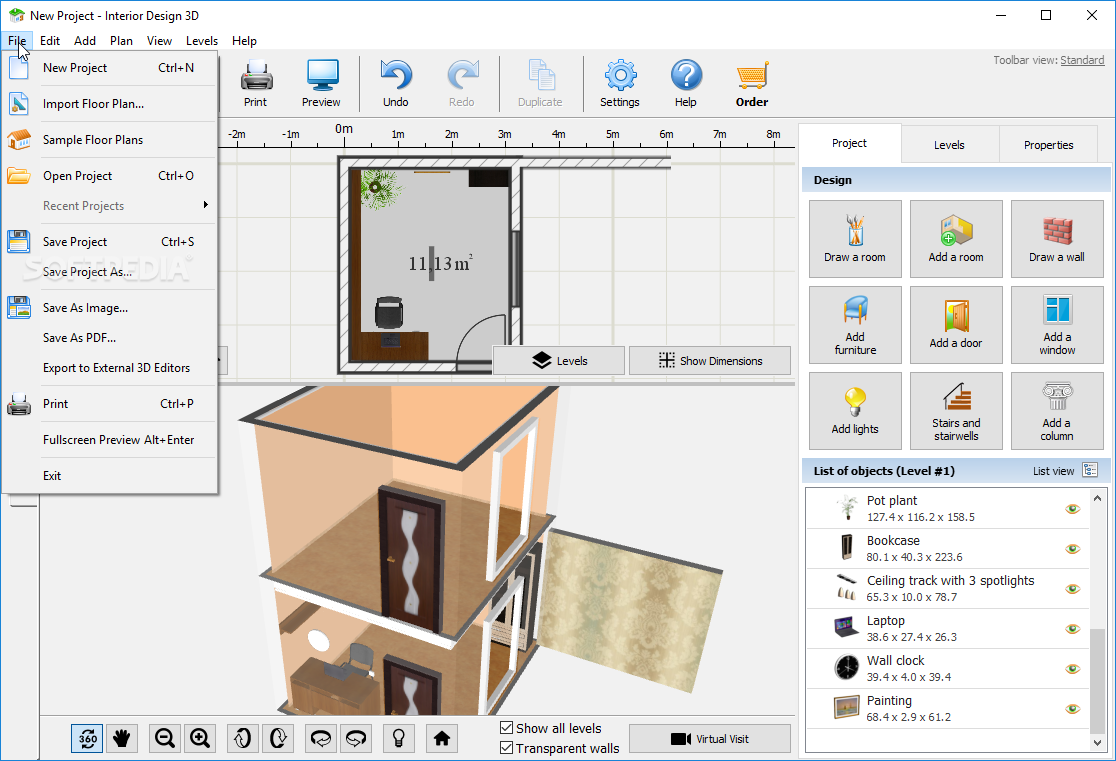This screenshot has width=1116, height=761.
Task: Click the rotate left 3D icon
Action: pos(321,738)
